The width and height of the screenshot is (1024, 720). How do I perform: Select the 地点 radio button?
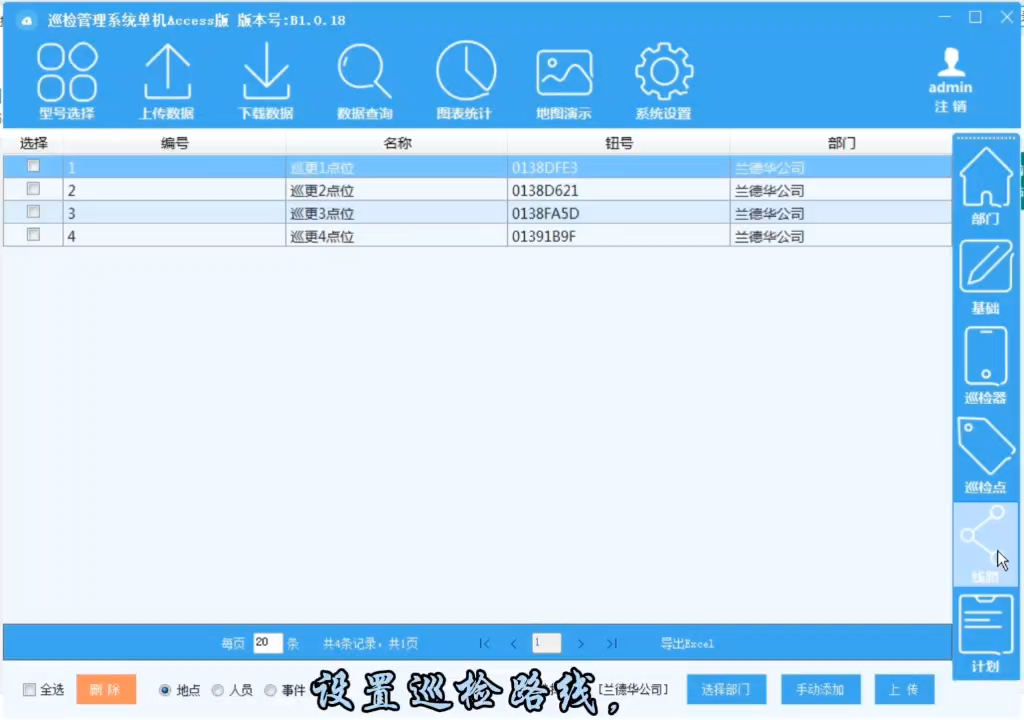[165, 690]
